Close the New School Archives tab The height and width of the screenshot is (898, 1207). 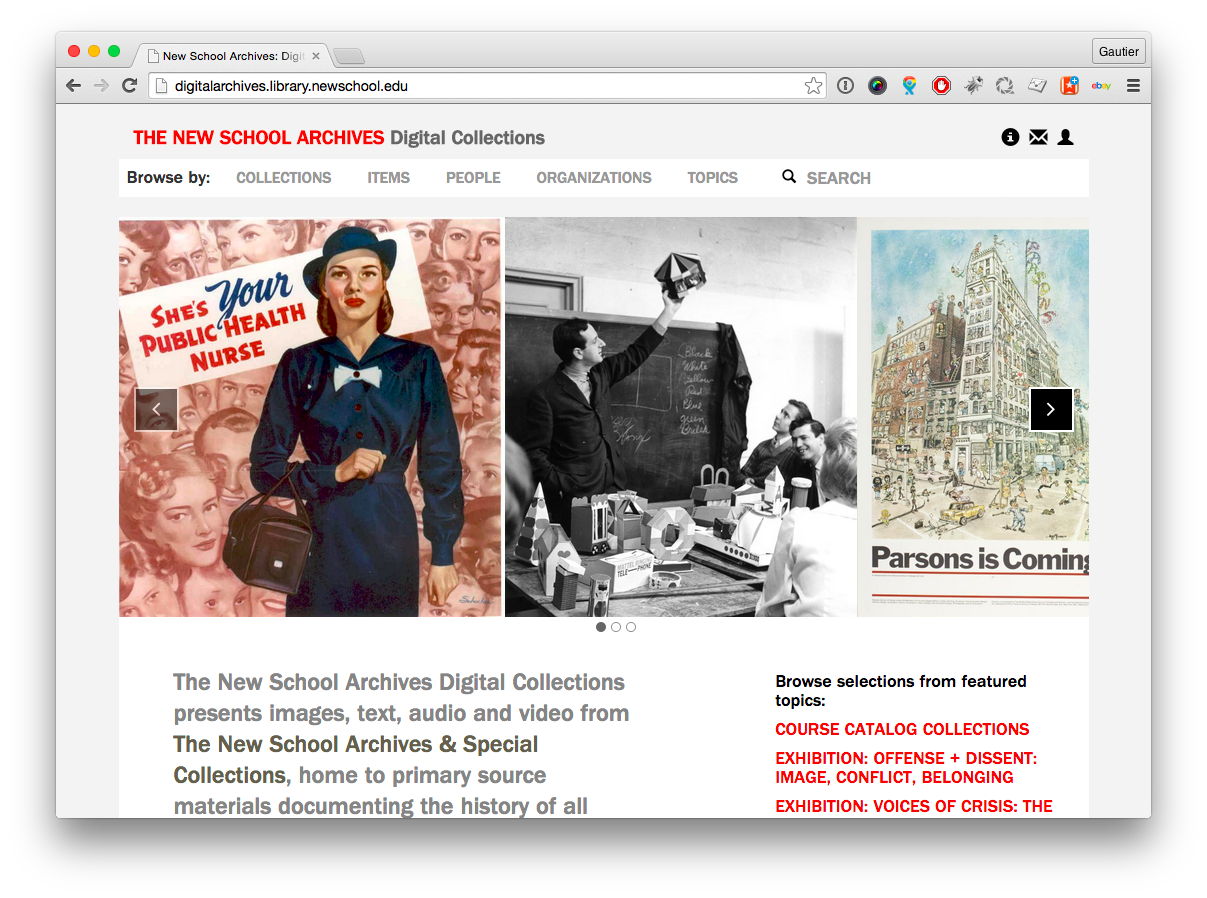click(316, 56)
